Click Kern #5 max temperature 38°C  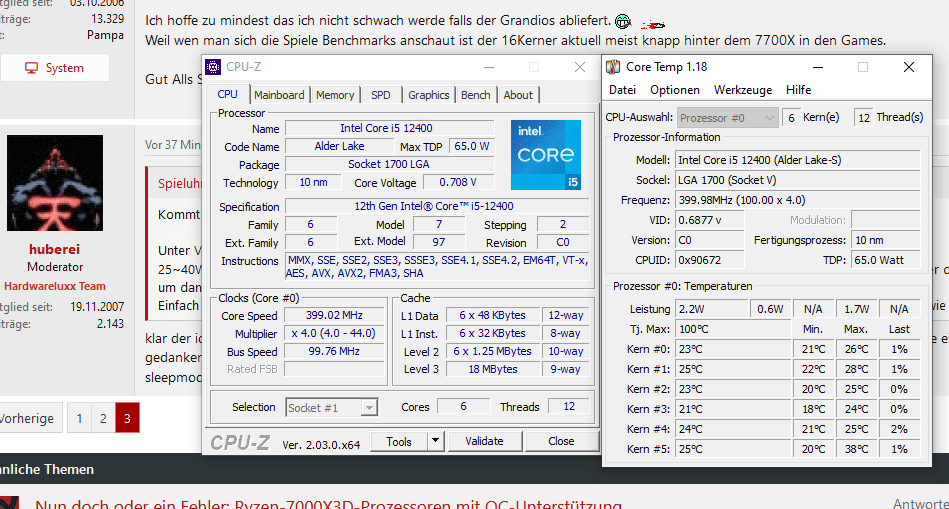(856, 449)
